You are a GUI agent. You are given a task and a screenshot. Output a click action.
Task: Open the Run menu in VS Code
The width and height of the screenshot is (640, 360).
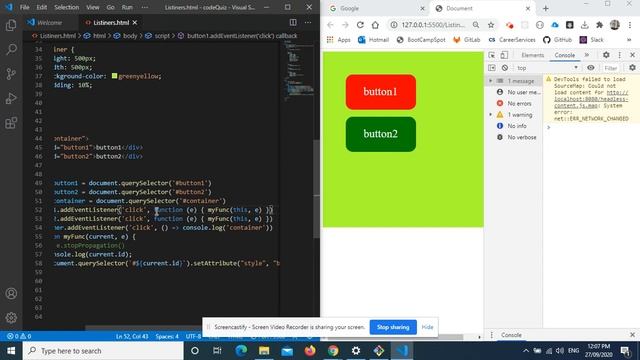point(127,7)
